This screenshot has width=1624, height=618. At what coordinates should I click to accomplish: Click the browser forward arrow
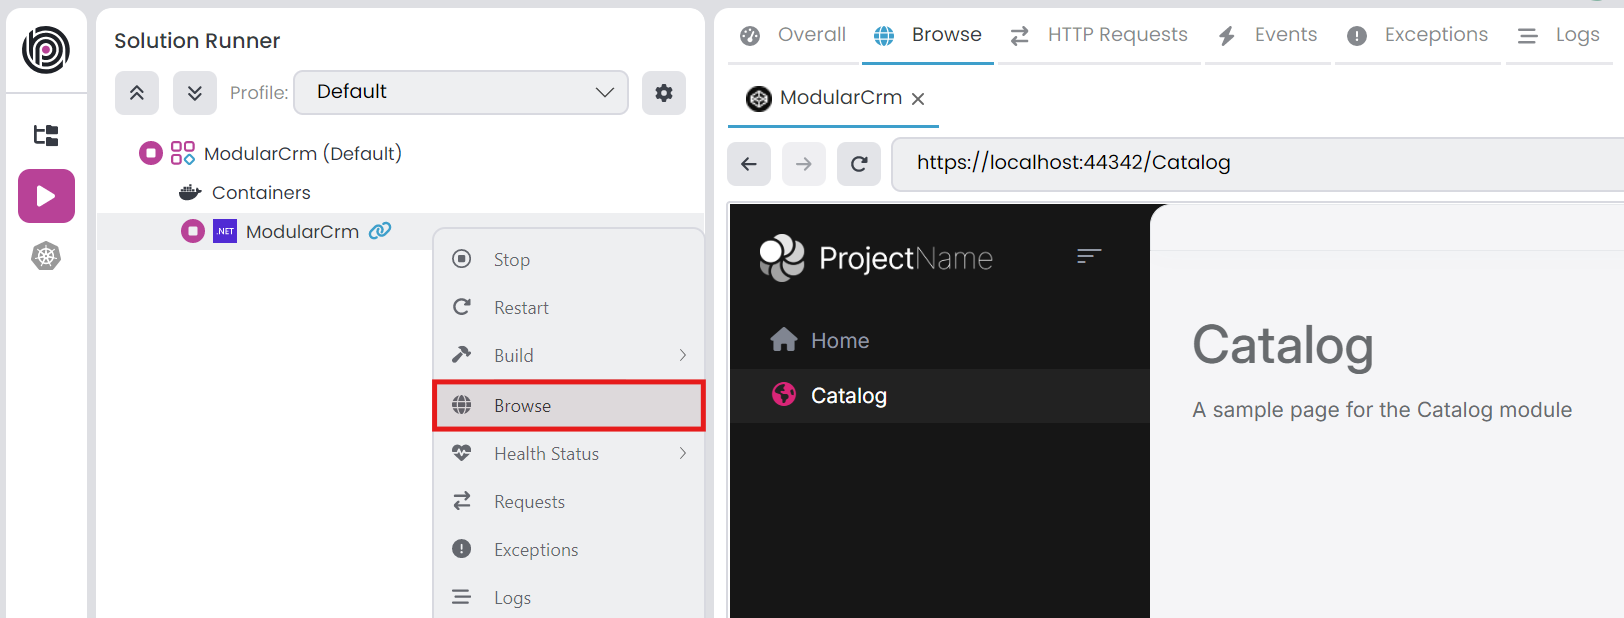[804, 163]
